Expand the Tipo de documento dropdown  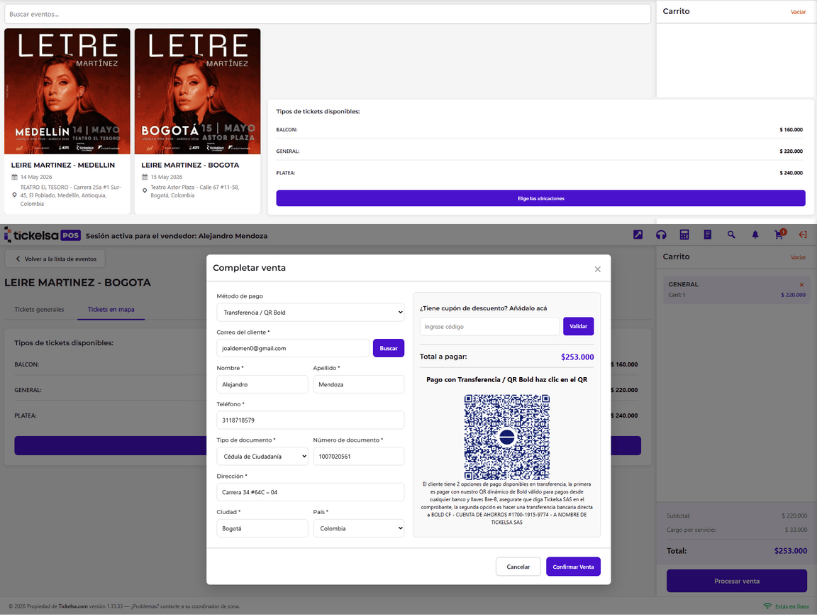263,456
